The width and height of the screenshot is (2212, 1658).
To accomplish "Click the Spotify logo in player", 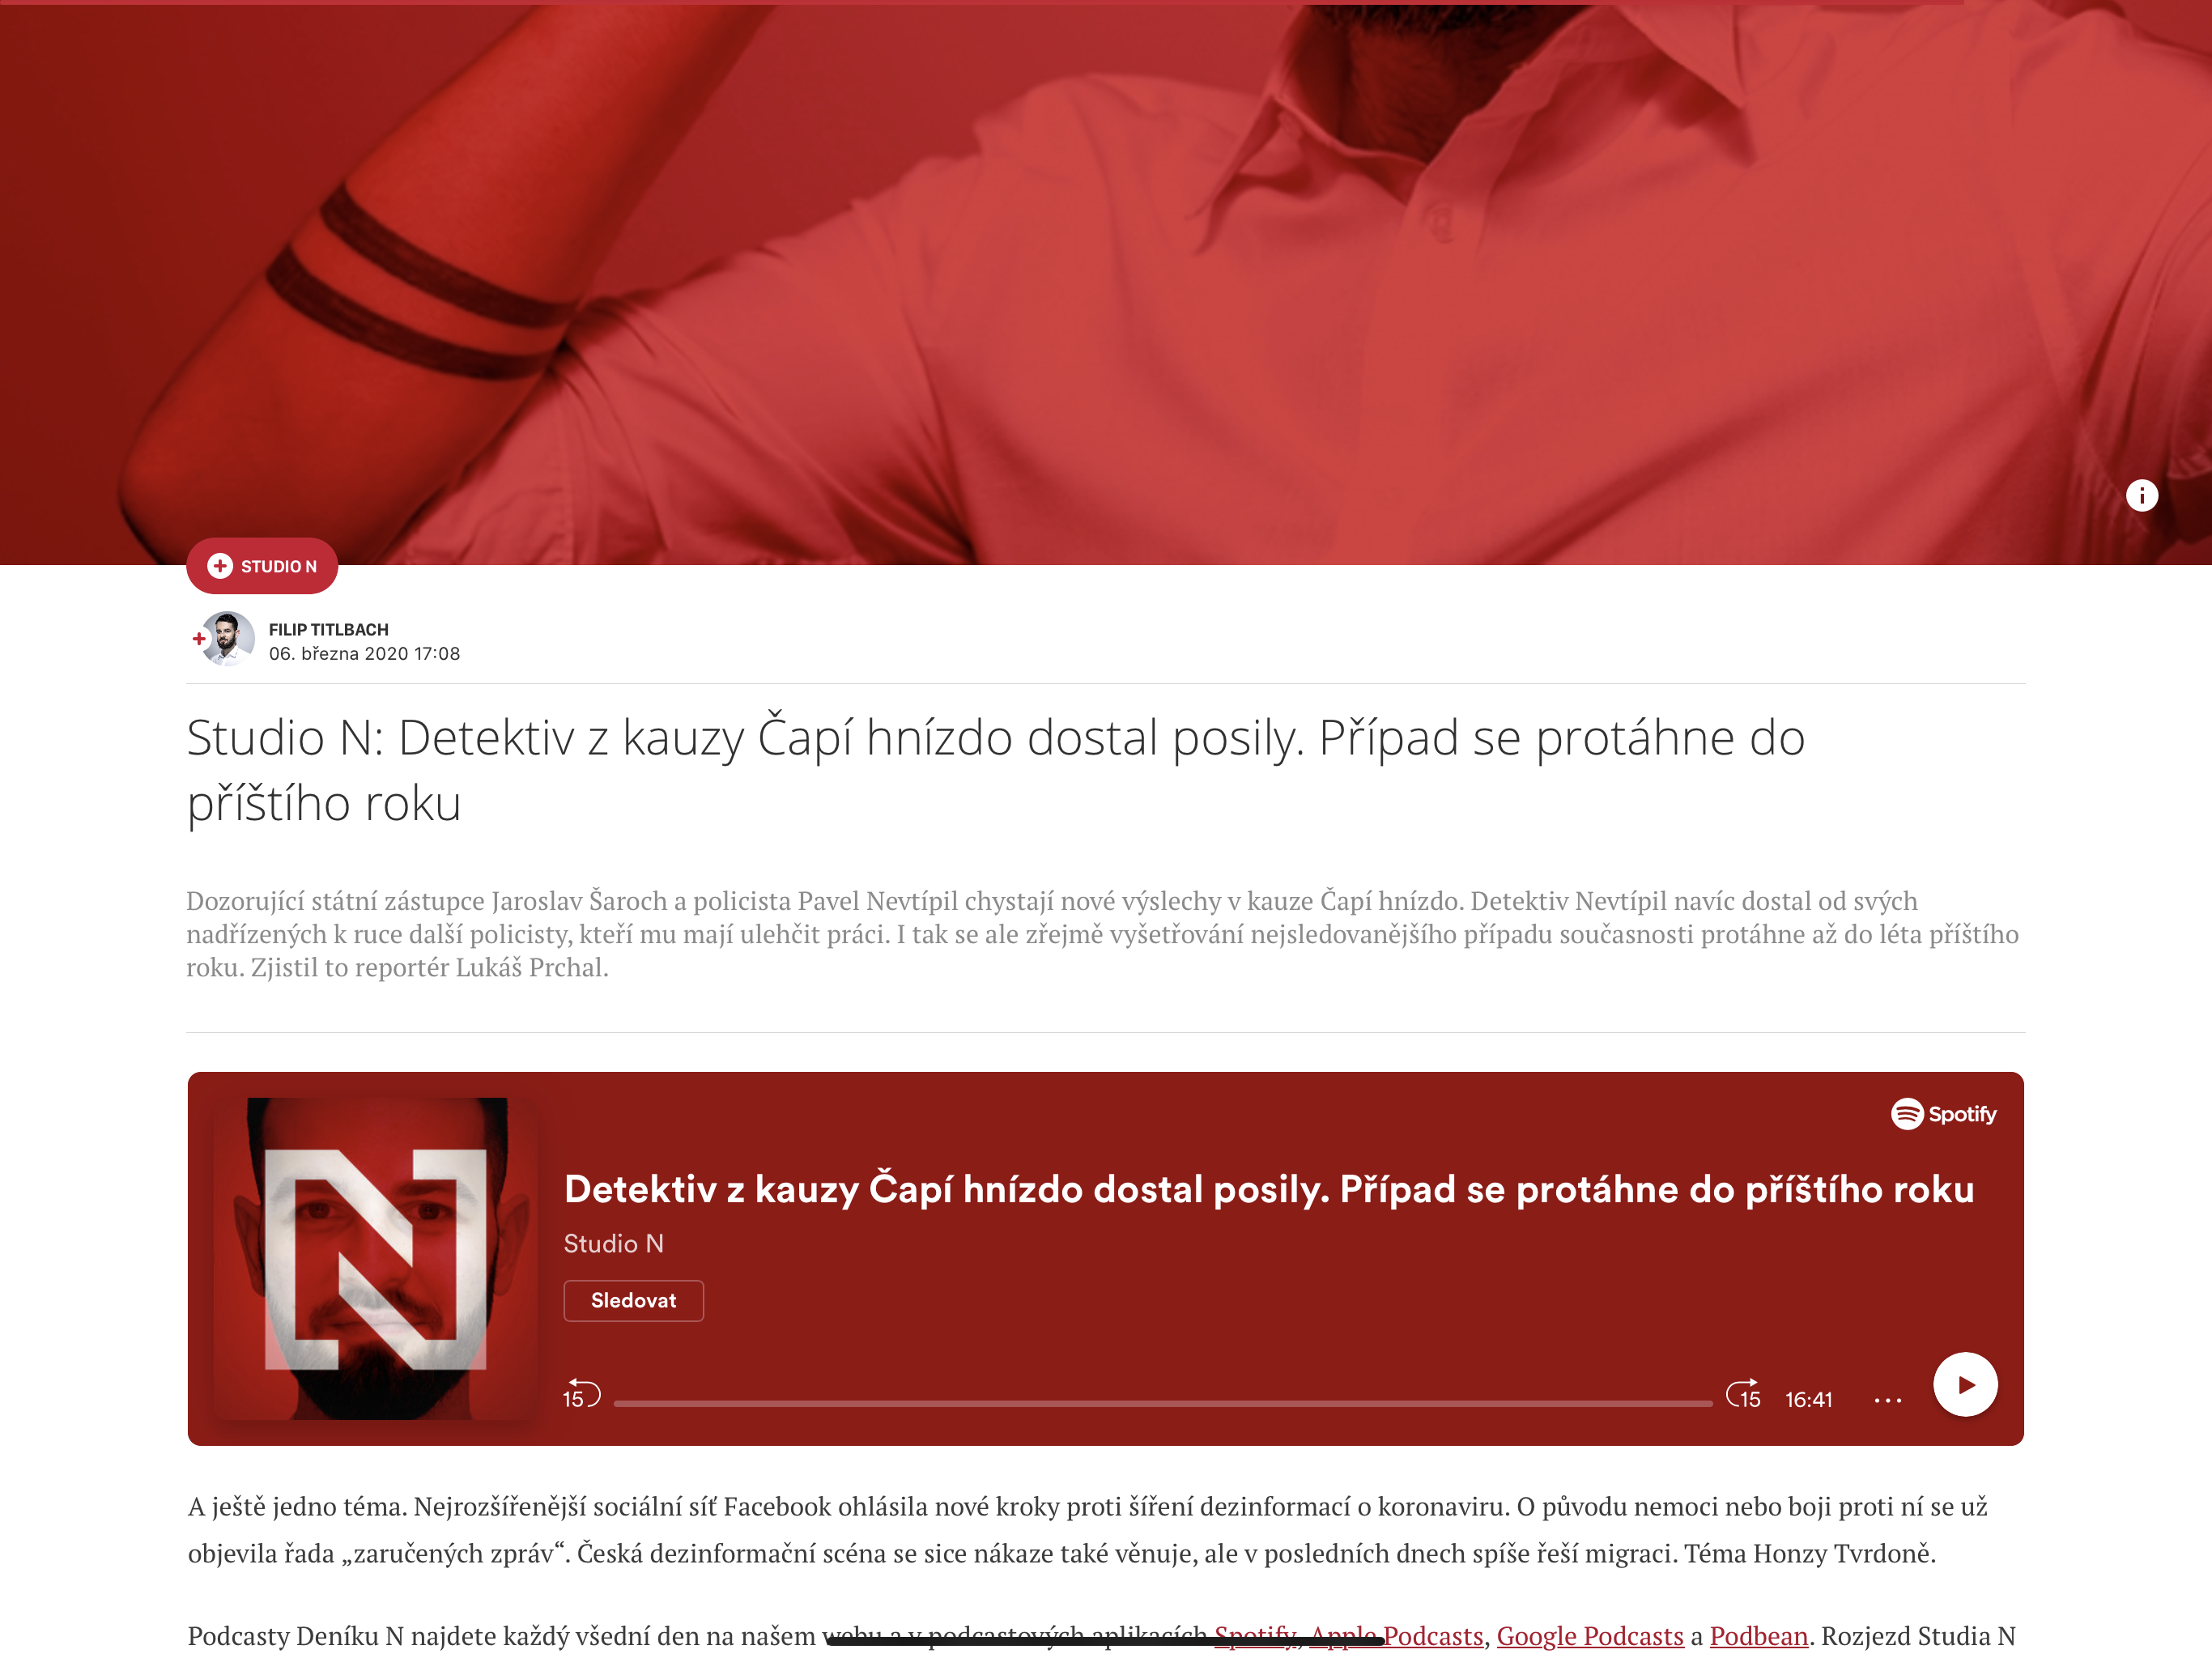I will [1943, 1113].
